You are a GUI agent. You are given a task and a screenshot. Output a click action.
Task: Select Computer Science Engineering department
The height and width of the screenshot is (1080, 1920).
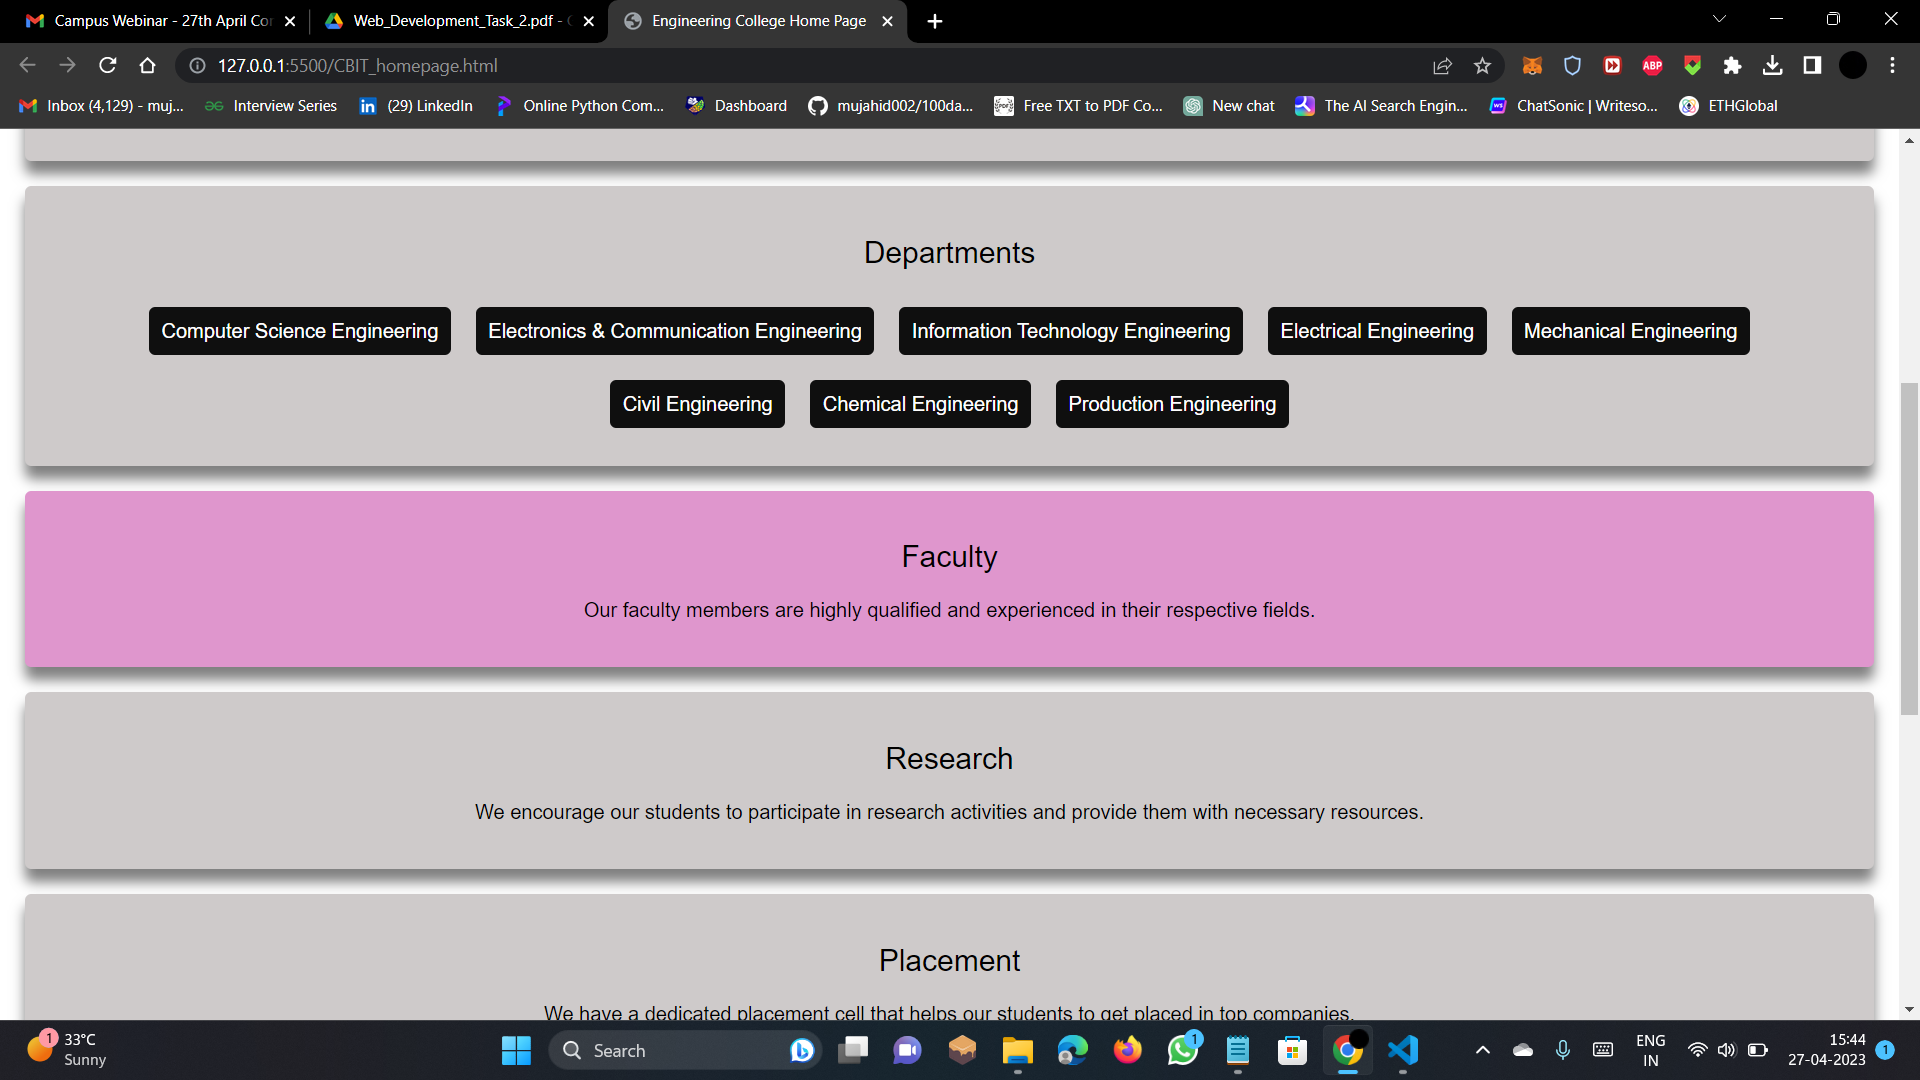pyautogui.click(x=299, y=330)
